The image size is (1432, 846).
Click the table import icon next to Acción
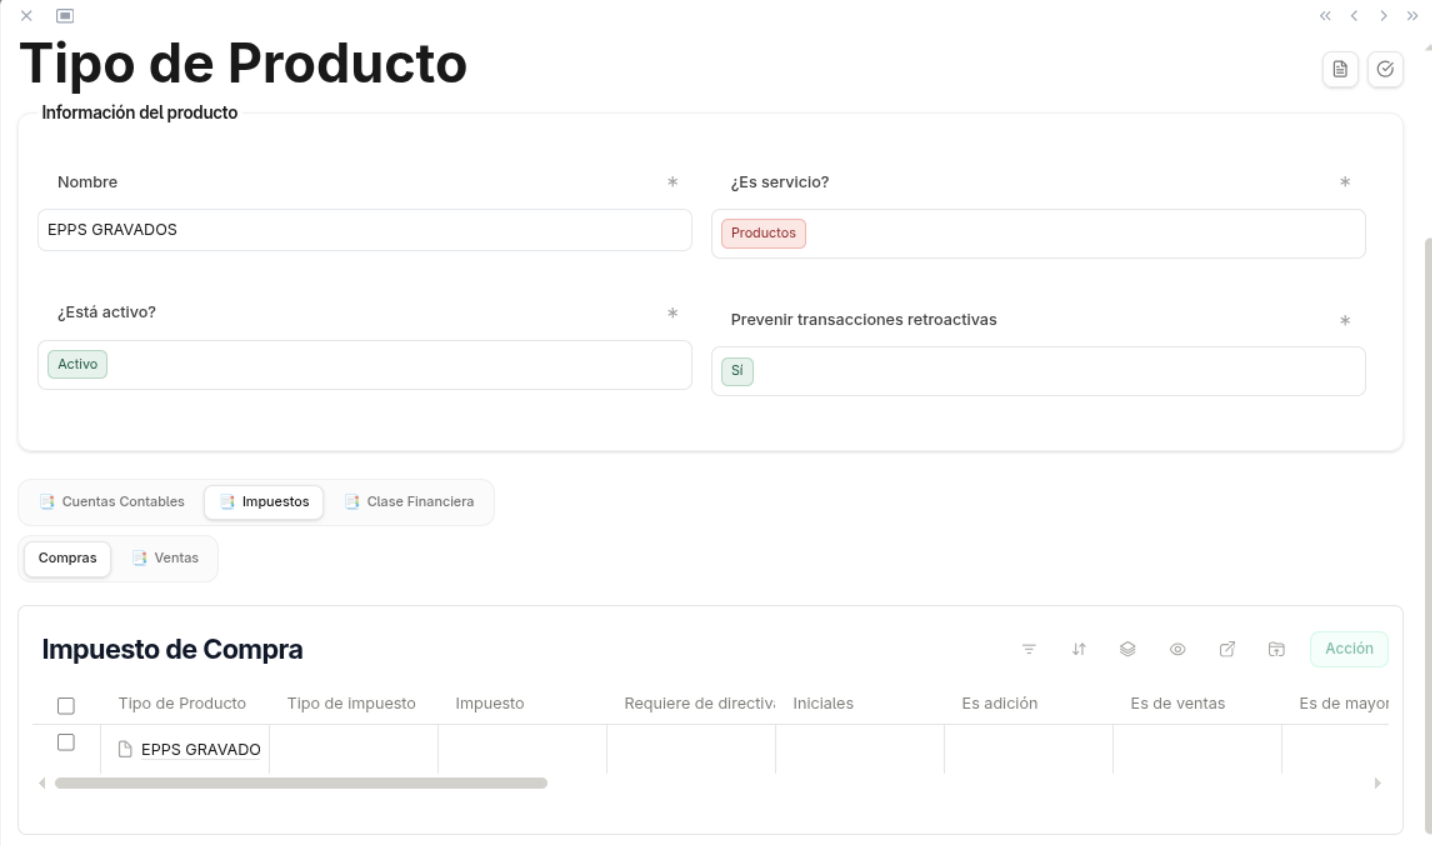(x=1276, y=649)
